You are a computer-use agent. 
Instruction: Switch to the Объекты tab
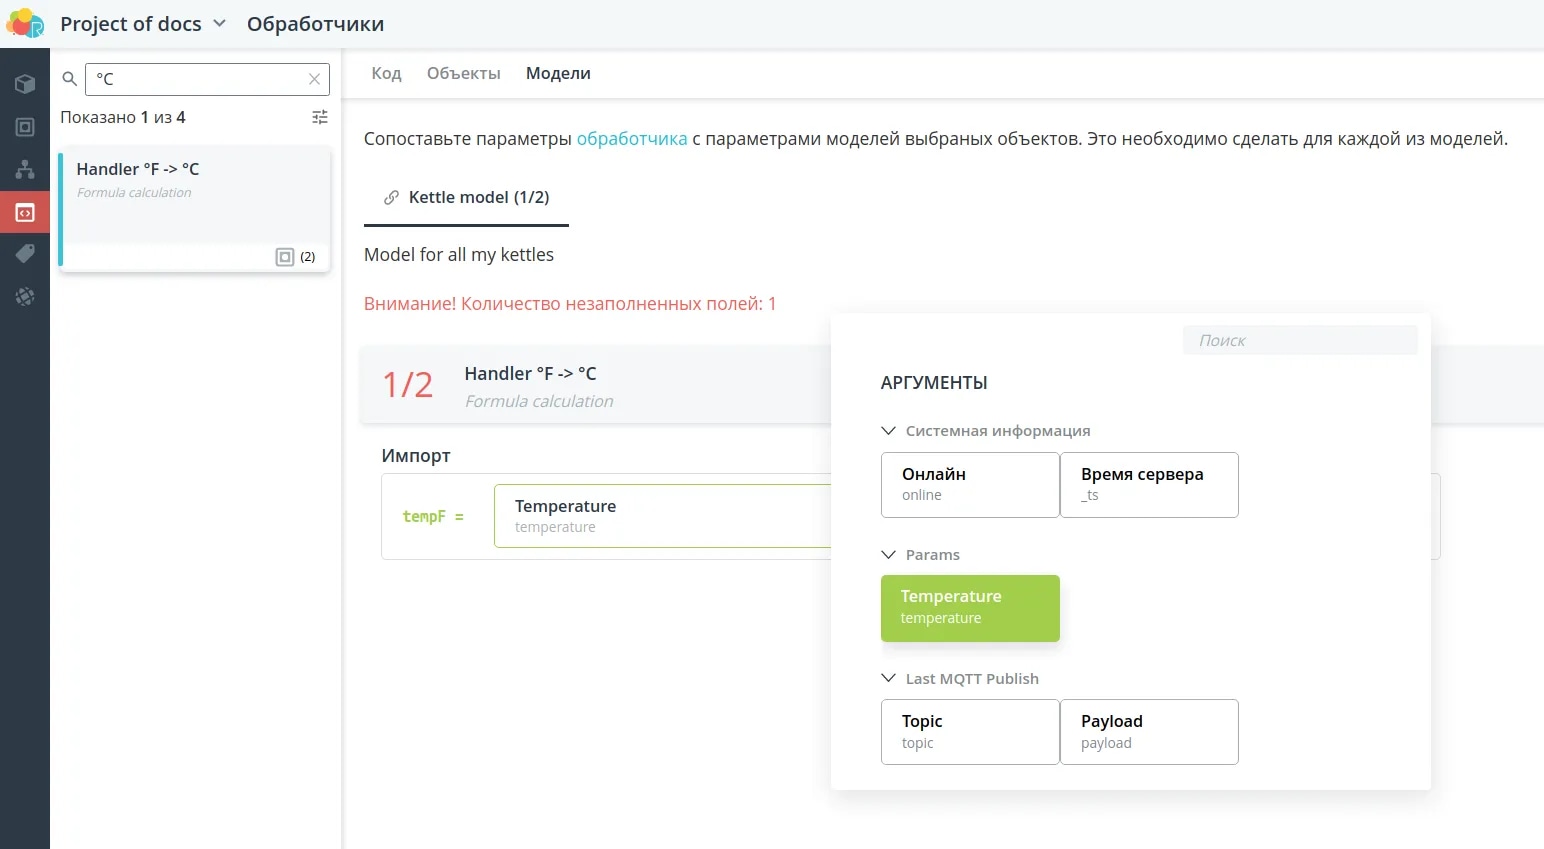(x=463, y=73)
